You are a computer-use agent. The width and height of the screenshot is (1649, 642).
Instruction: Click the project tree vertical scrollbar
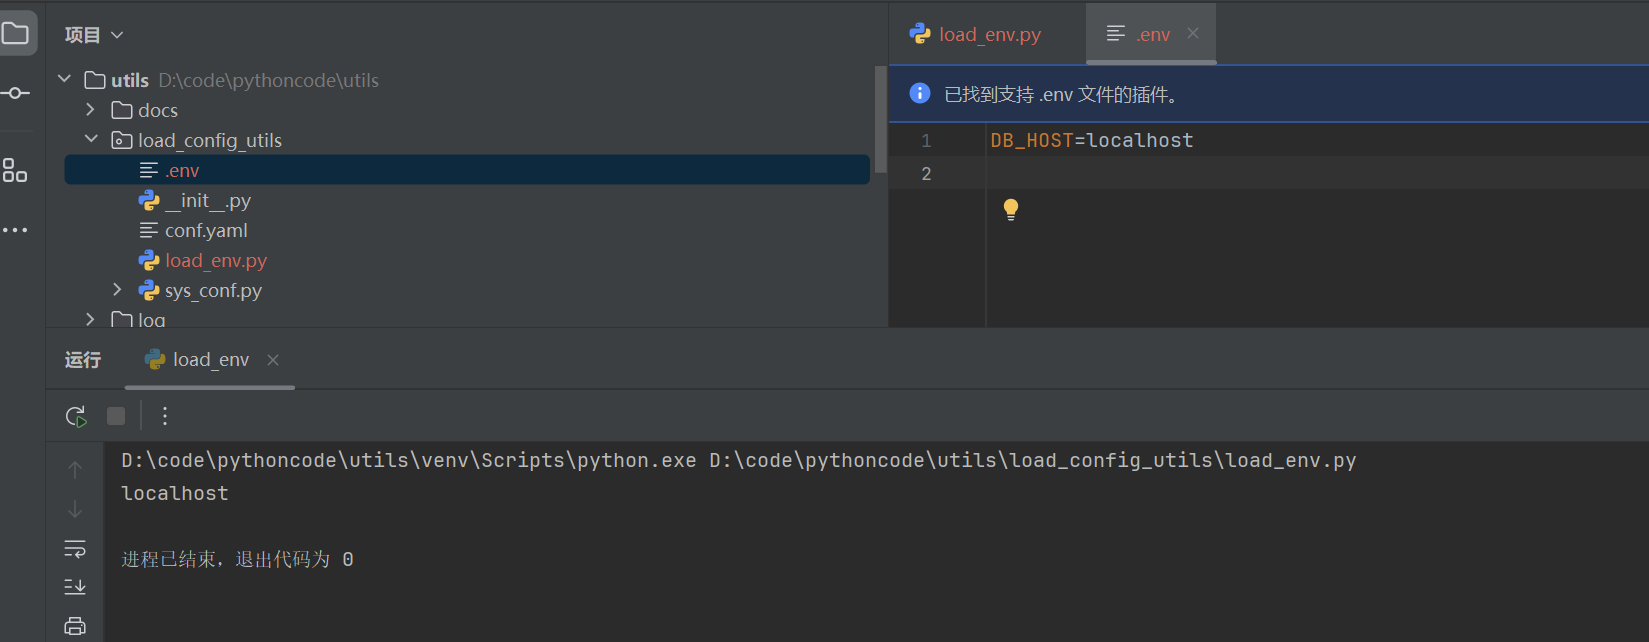(x=880, y=120)
